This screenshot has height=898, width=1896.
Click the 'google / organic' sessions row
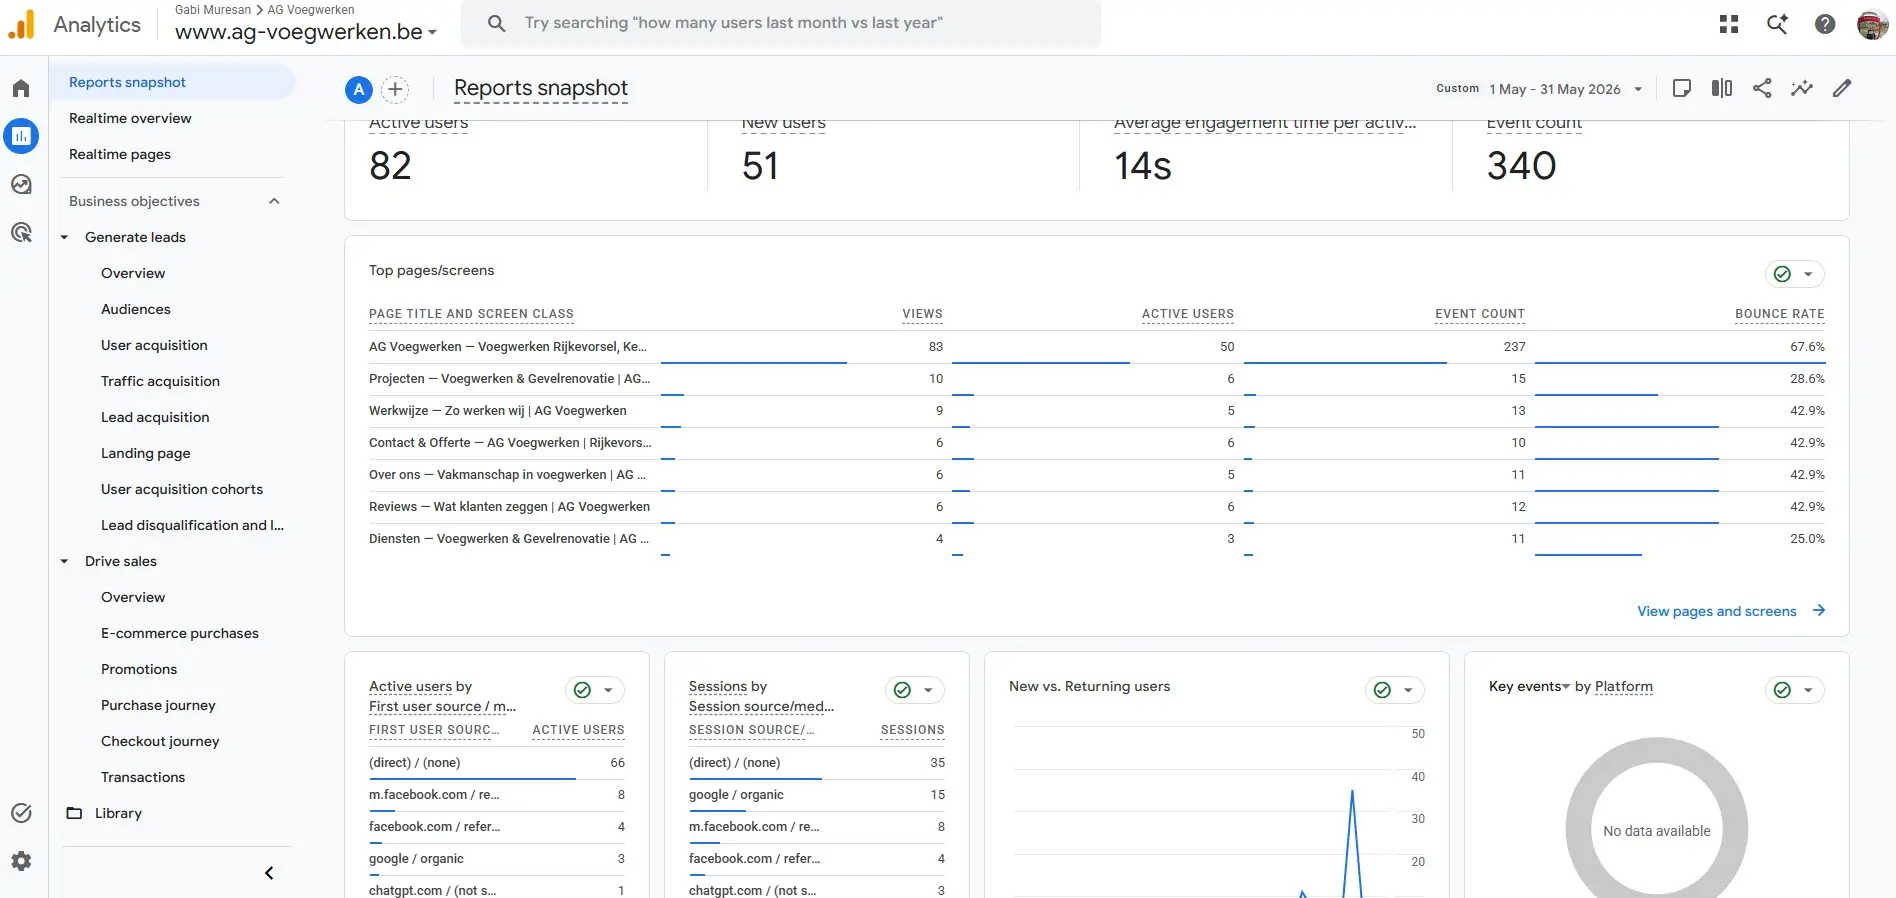pyautogui.click(x=816, y=795)
